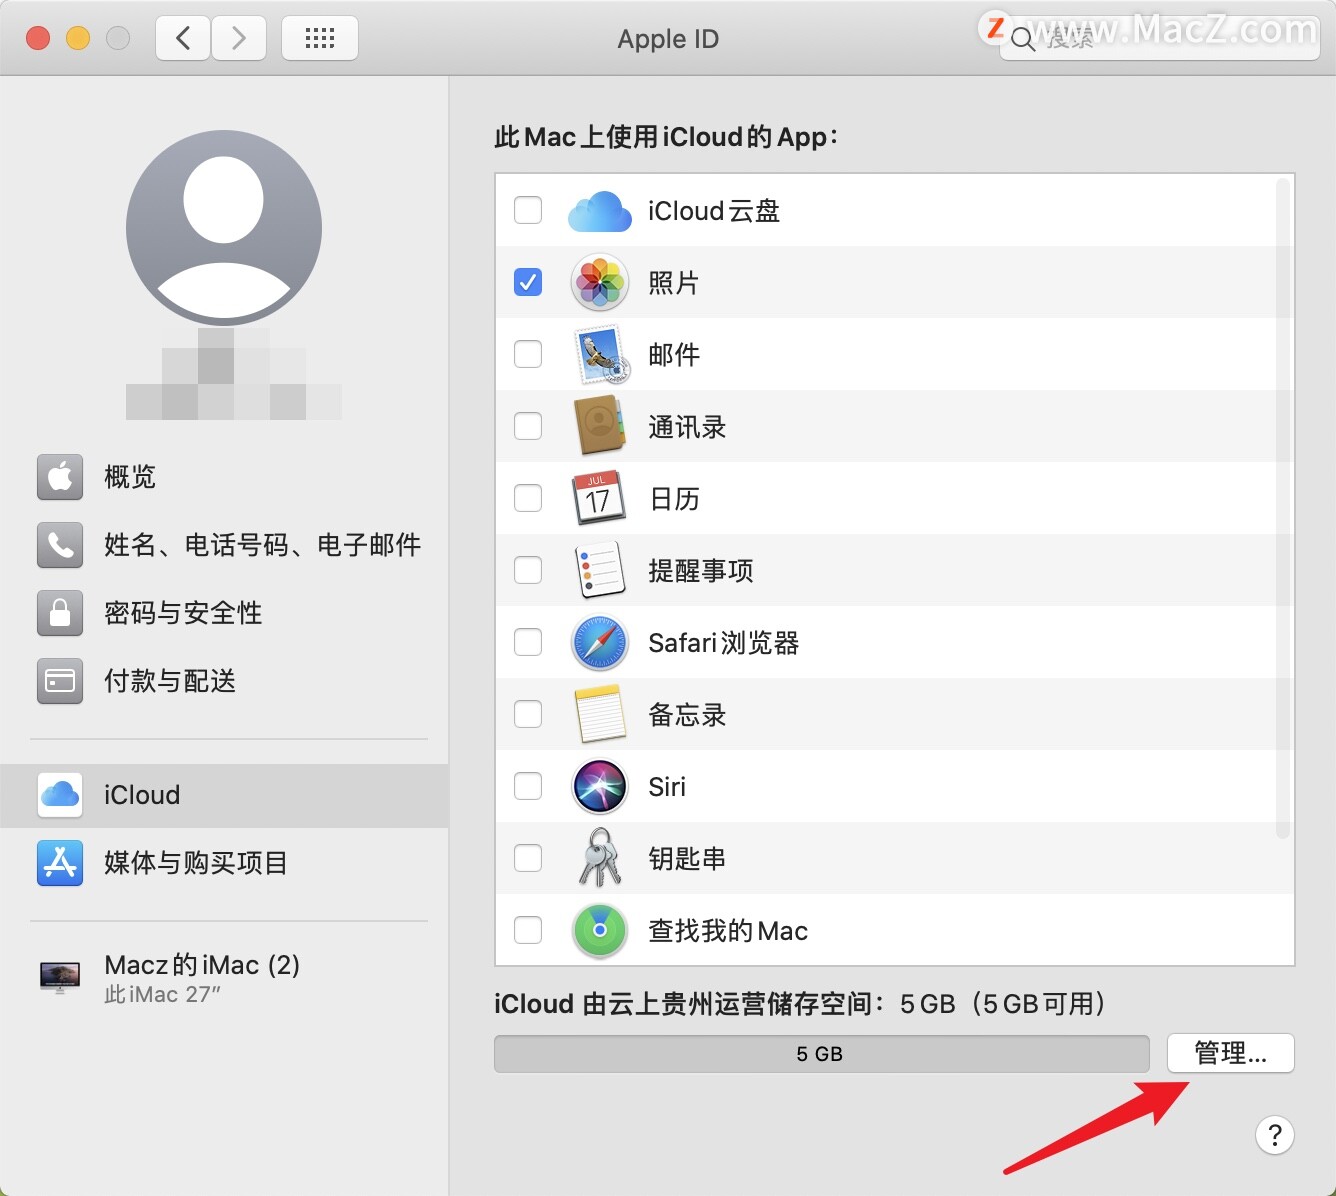
Task: Enable the 钥匙串 checkbox
Action: pos(528,858)
